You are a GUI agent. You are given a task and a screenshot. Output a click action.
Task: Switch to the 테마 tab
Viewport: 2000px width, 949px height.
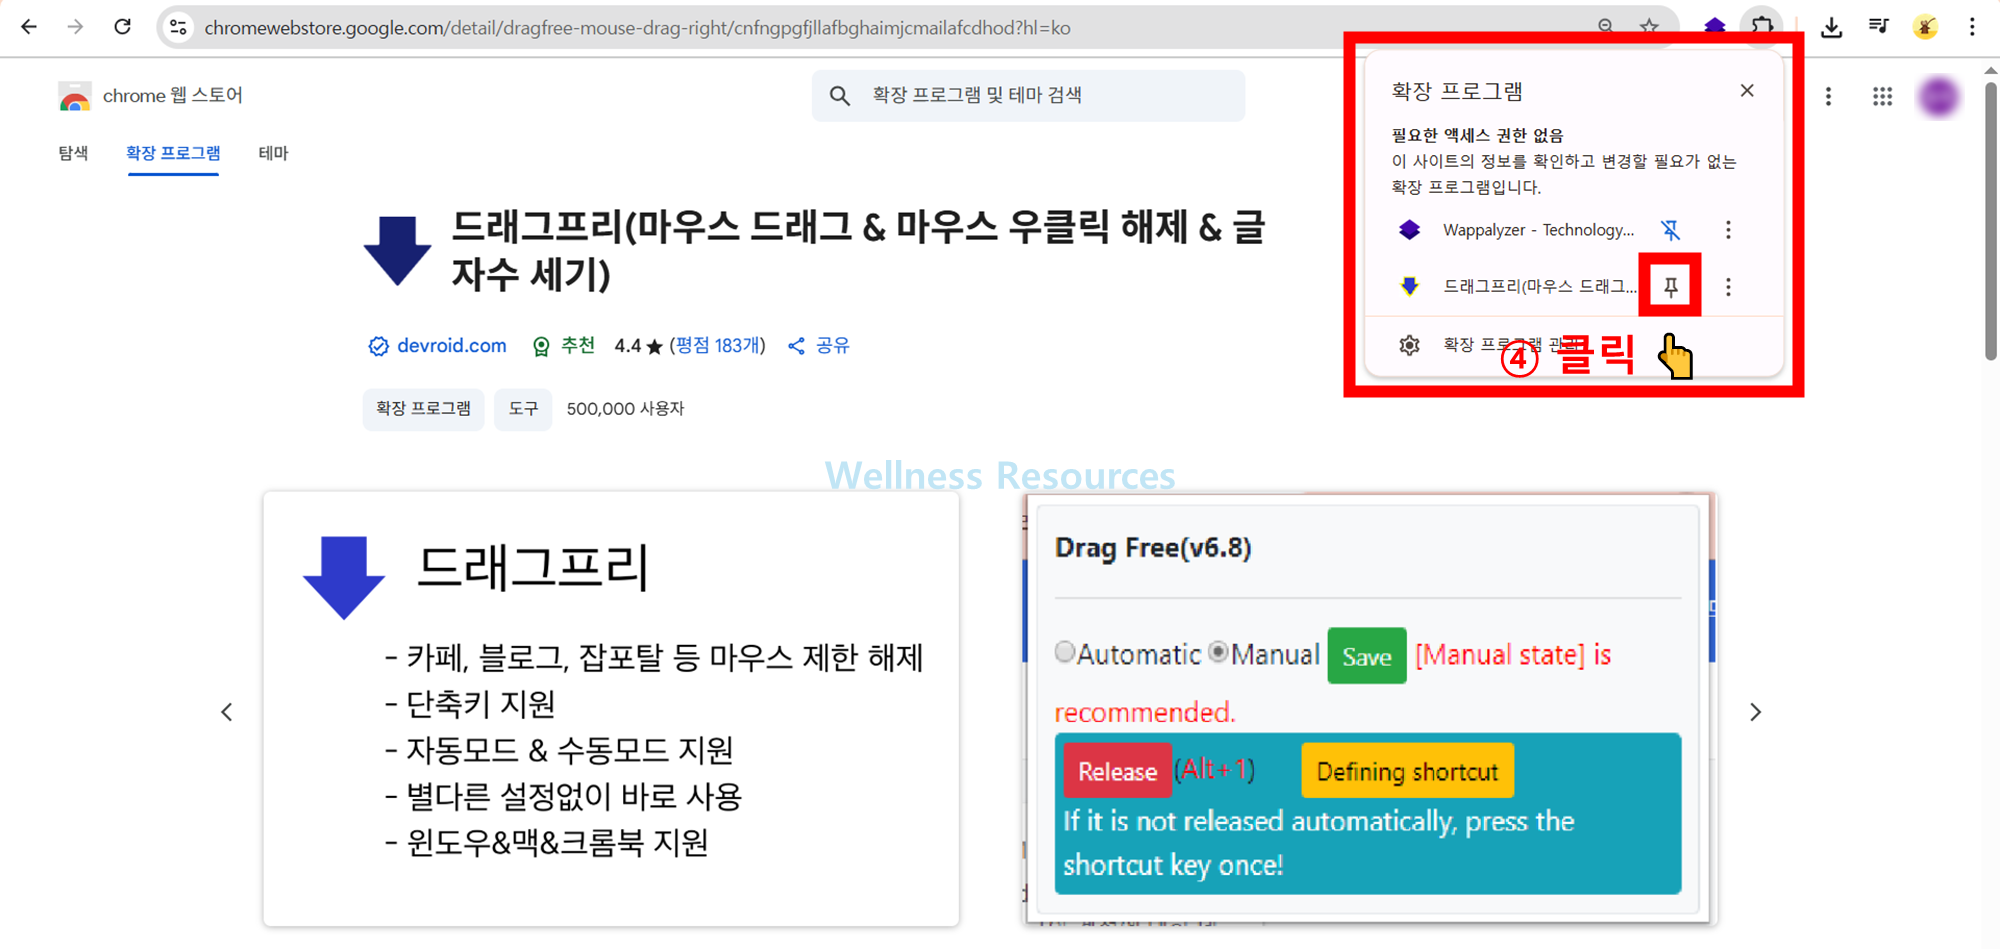point(273,153)
